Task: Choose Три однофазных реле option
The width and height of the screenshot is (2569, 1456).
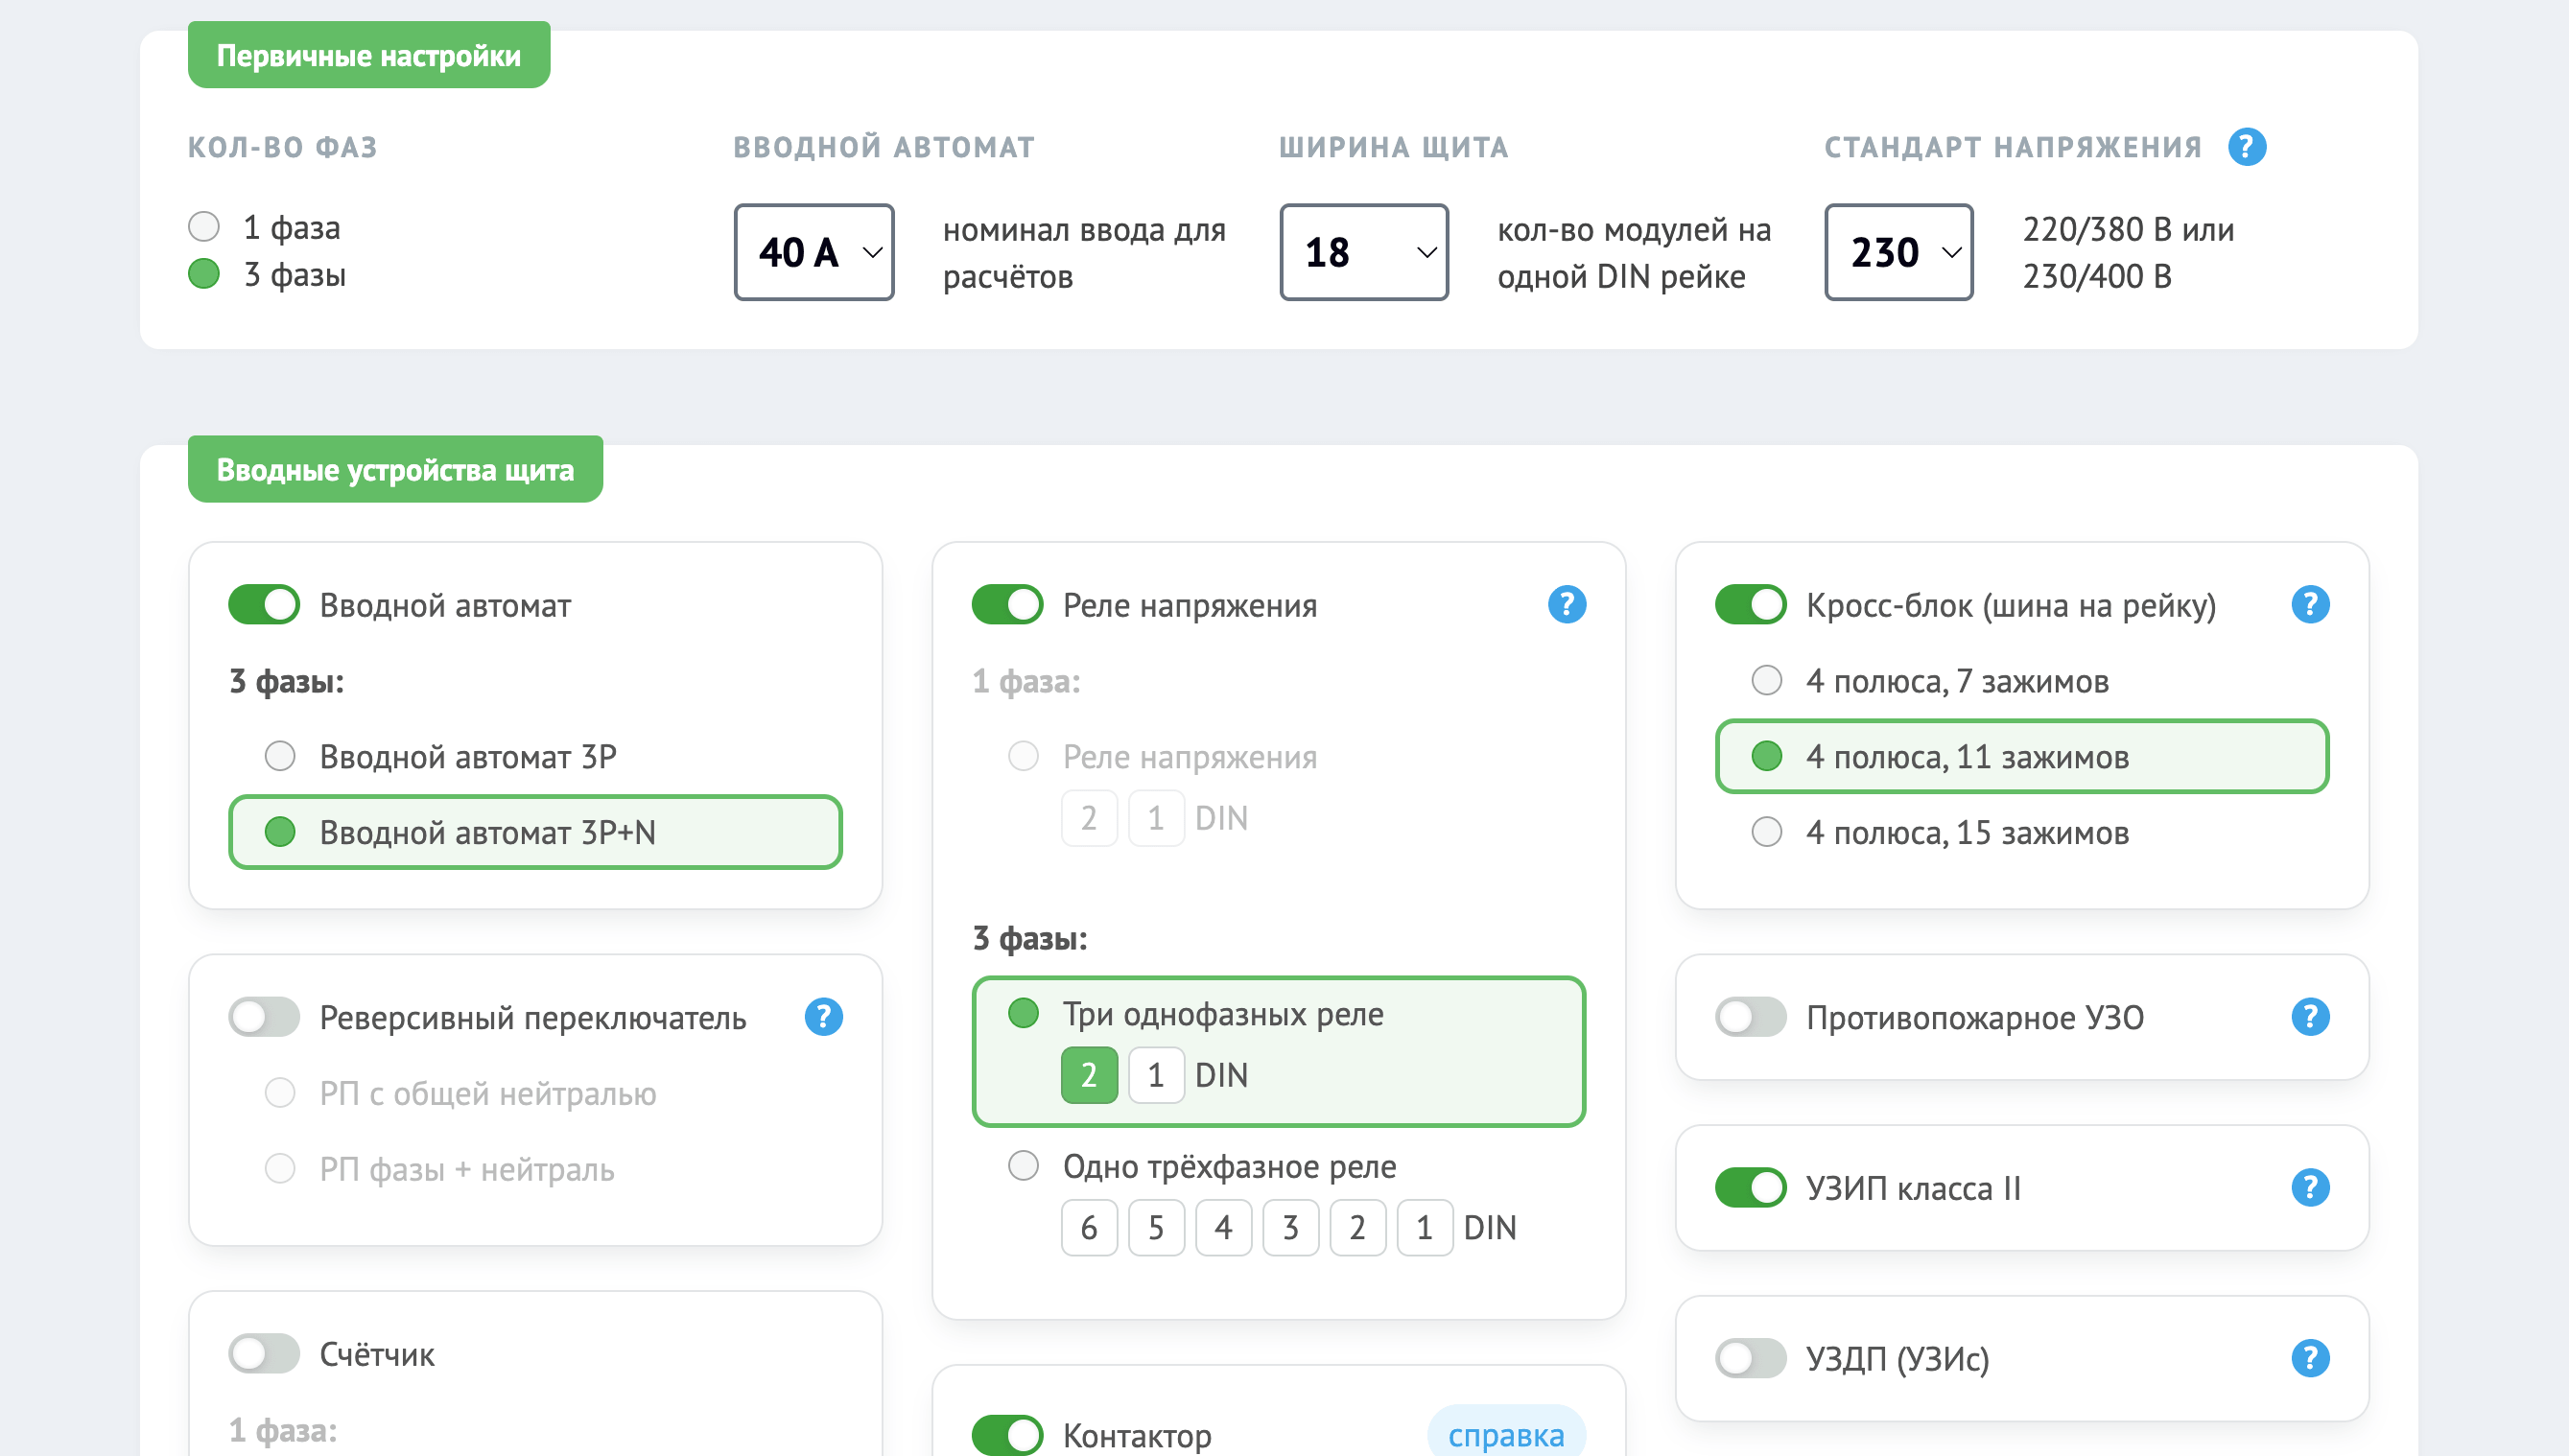Action: click(1023, 1013)
